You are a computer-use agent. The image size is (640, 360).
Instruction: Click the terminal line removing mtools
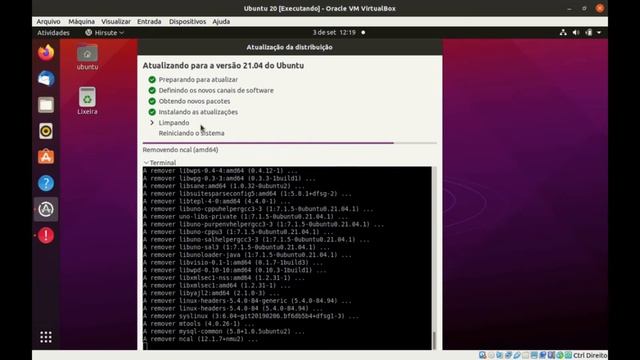pyautogui.click(x=198, y=324)
